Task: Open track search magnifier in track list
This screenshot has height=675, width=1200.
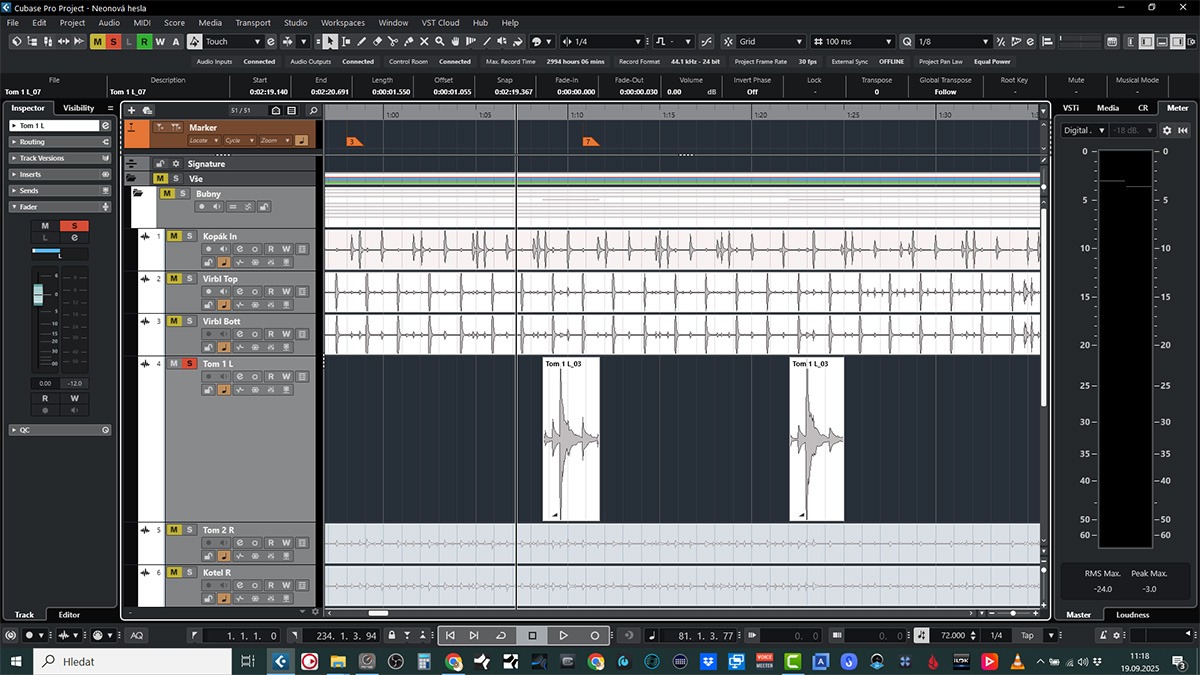Action: [x=312, y=110]
